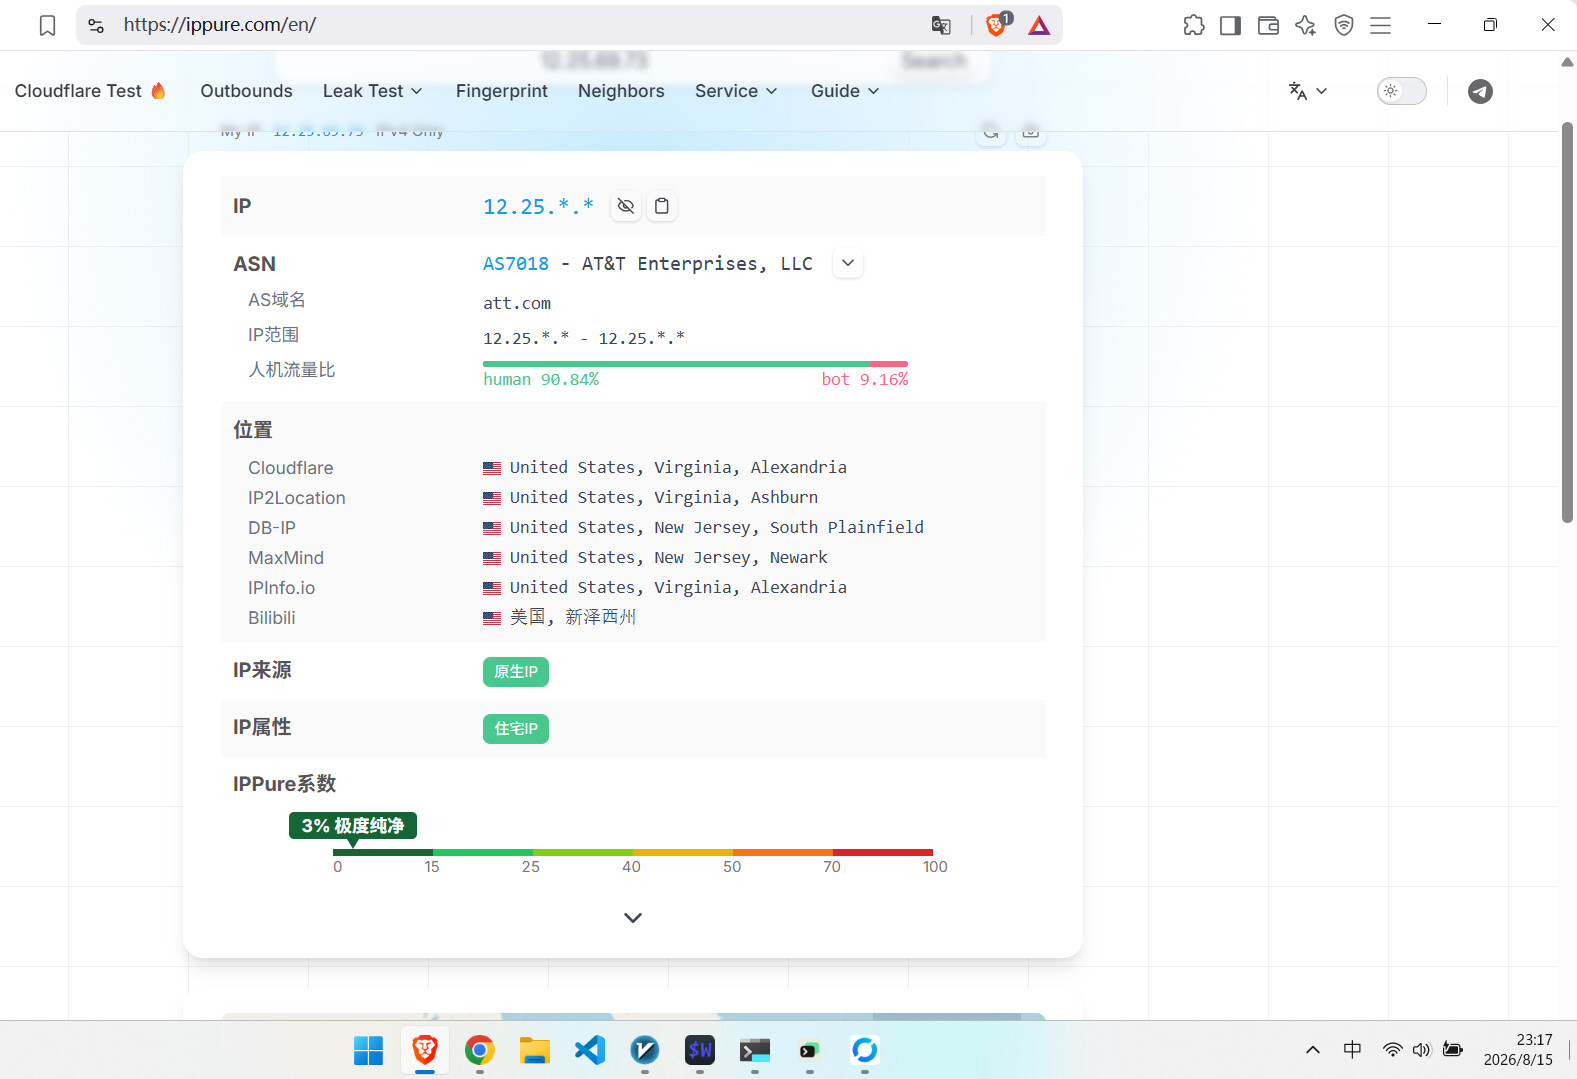Click the masked IP address 12.25.*.*
This screenshot has height=1079, width=1577.
(538, 207)
